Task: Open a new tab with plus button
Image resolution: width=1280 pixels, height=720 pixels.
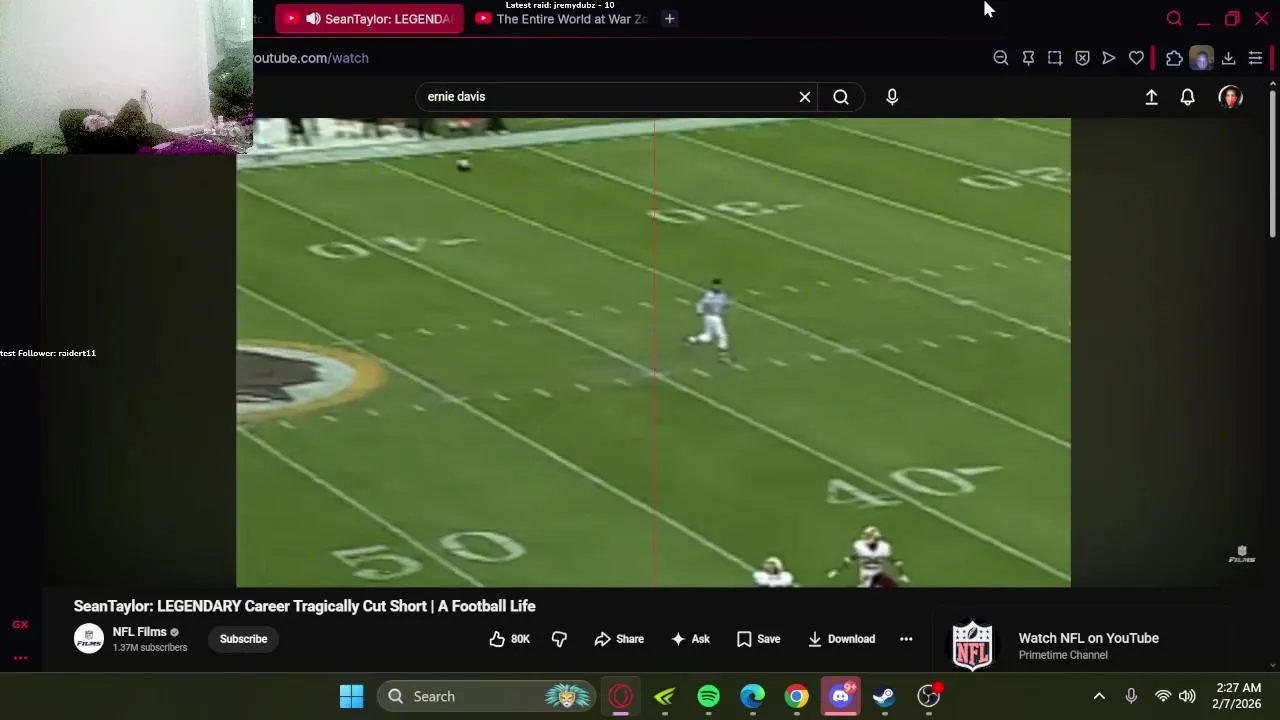Action: coord(669,18)
